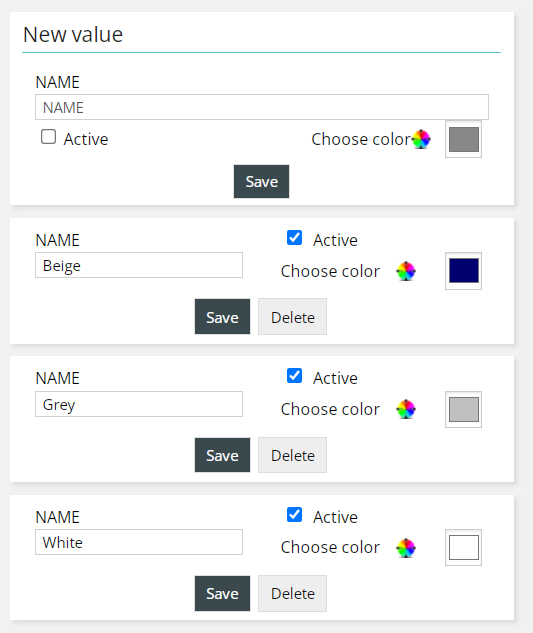Click the gray swatch in New value form
The width and height of the screenshot is (533, 633).
(464, 139)
